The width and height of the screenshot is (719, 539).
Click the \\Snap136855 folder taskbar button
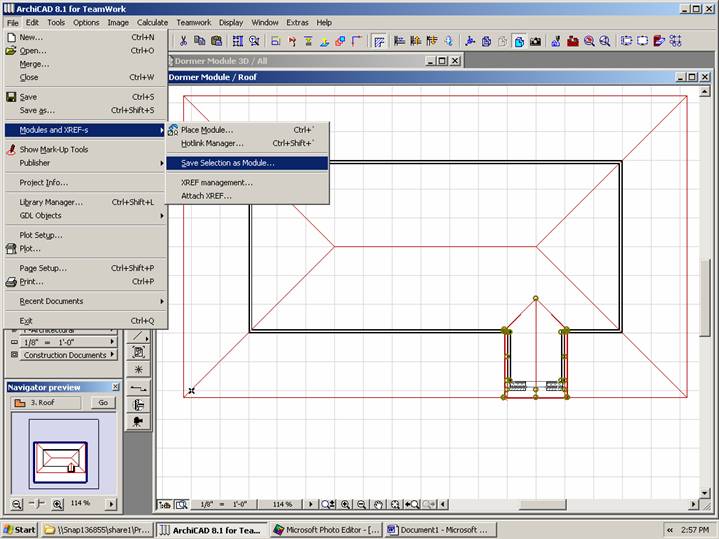coord(97,530)
